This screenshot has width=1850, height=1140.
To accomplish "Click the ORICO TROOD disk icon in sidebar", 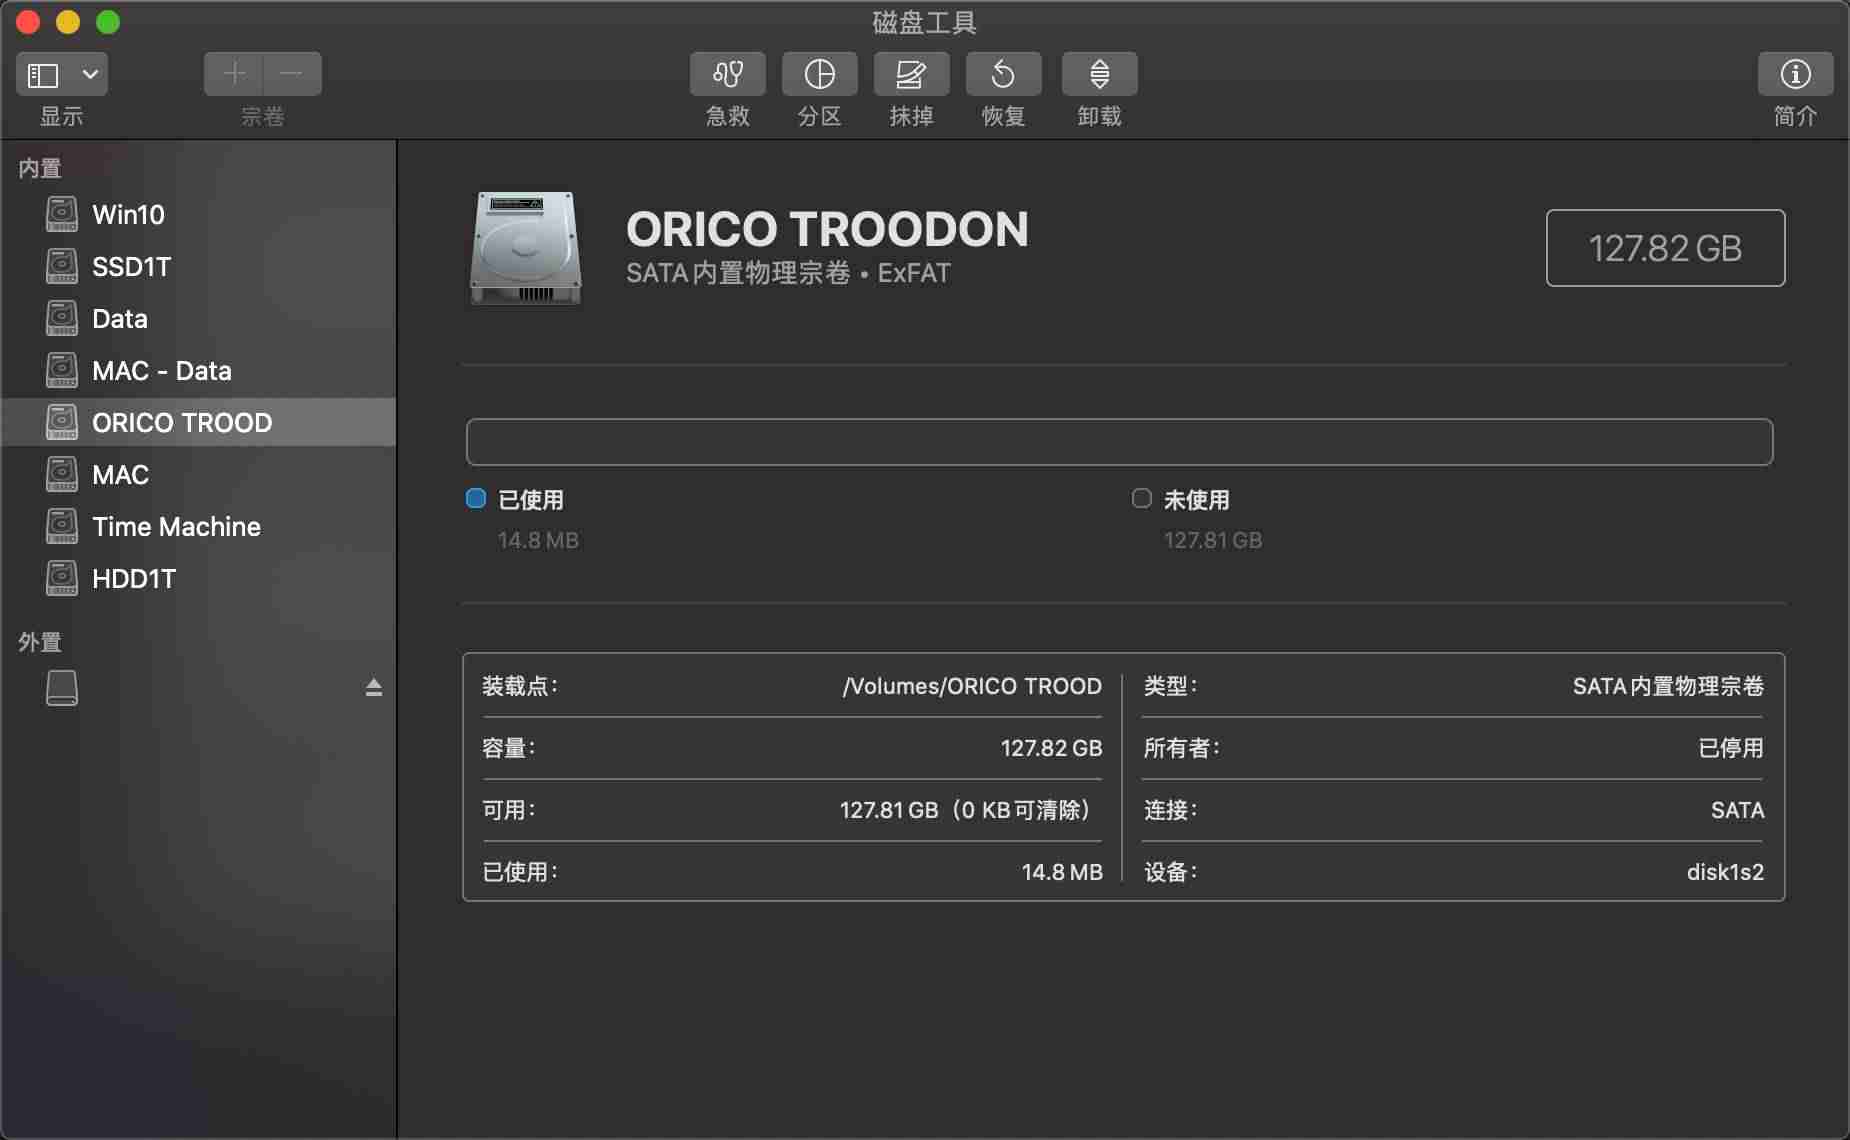I will click(x=62, y=422).
